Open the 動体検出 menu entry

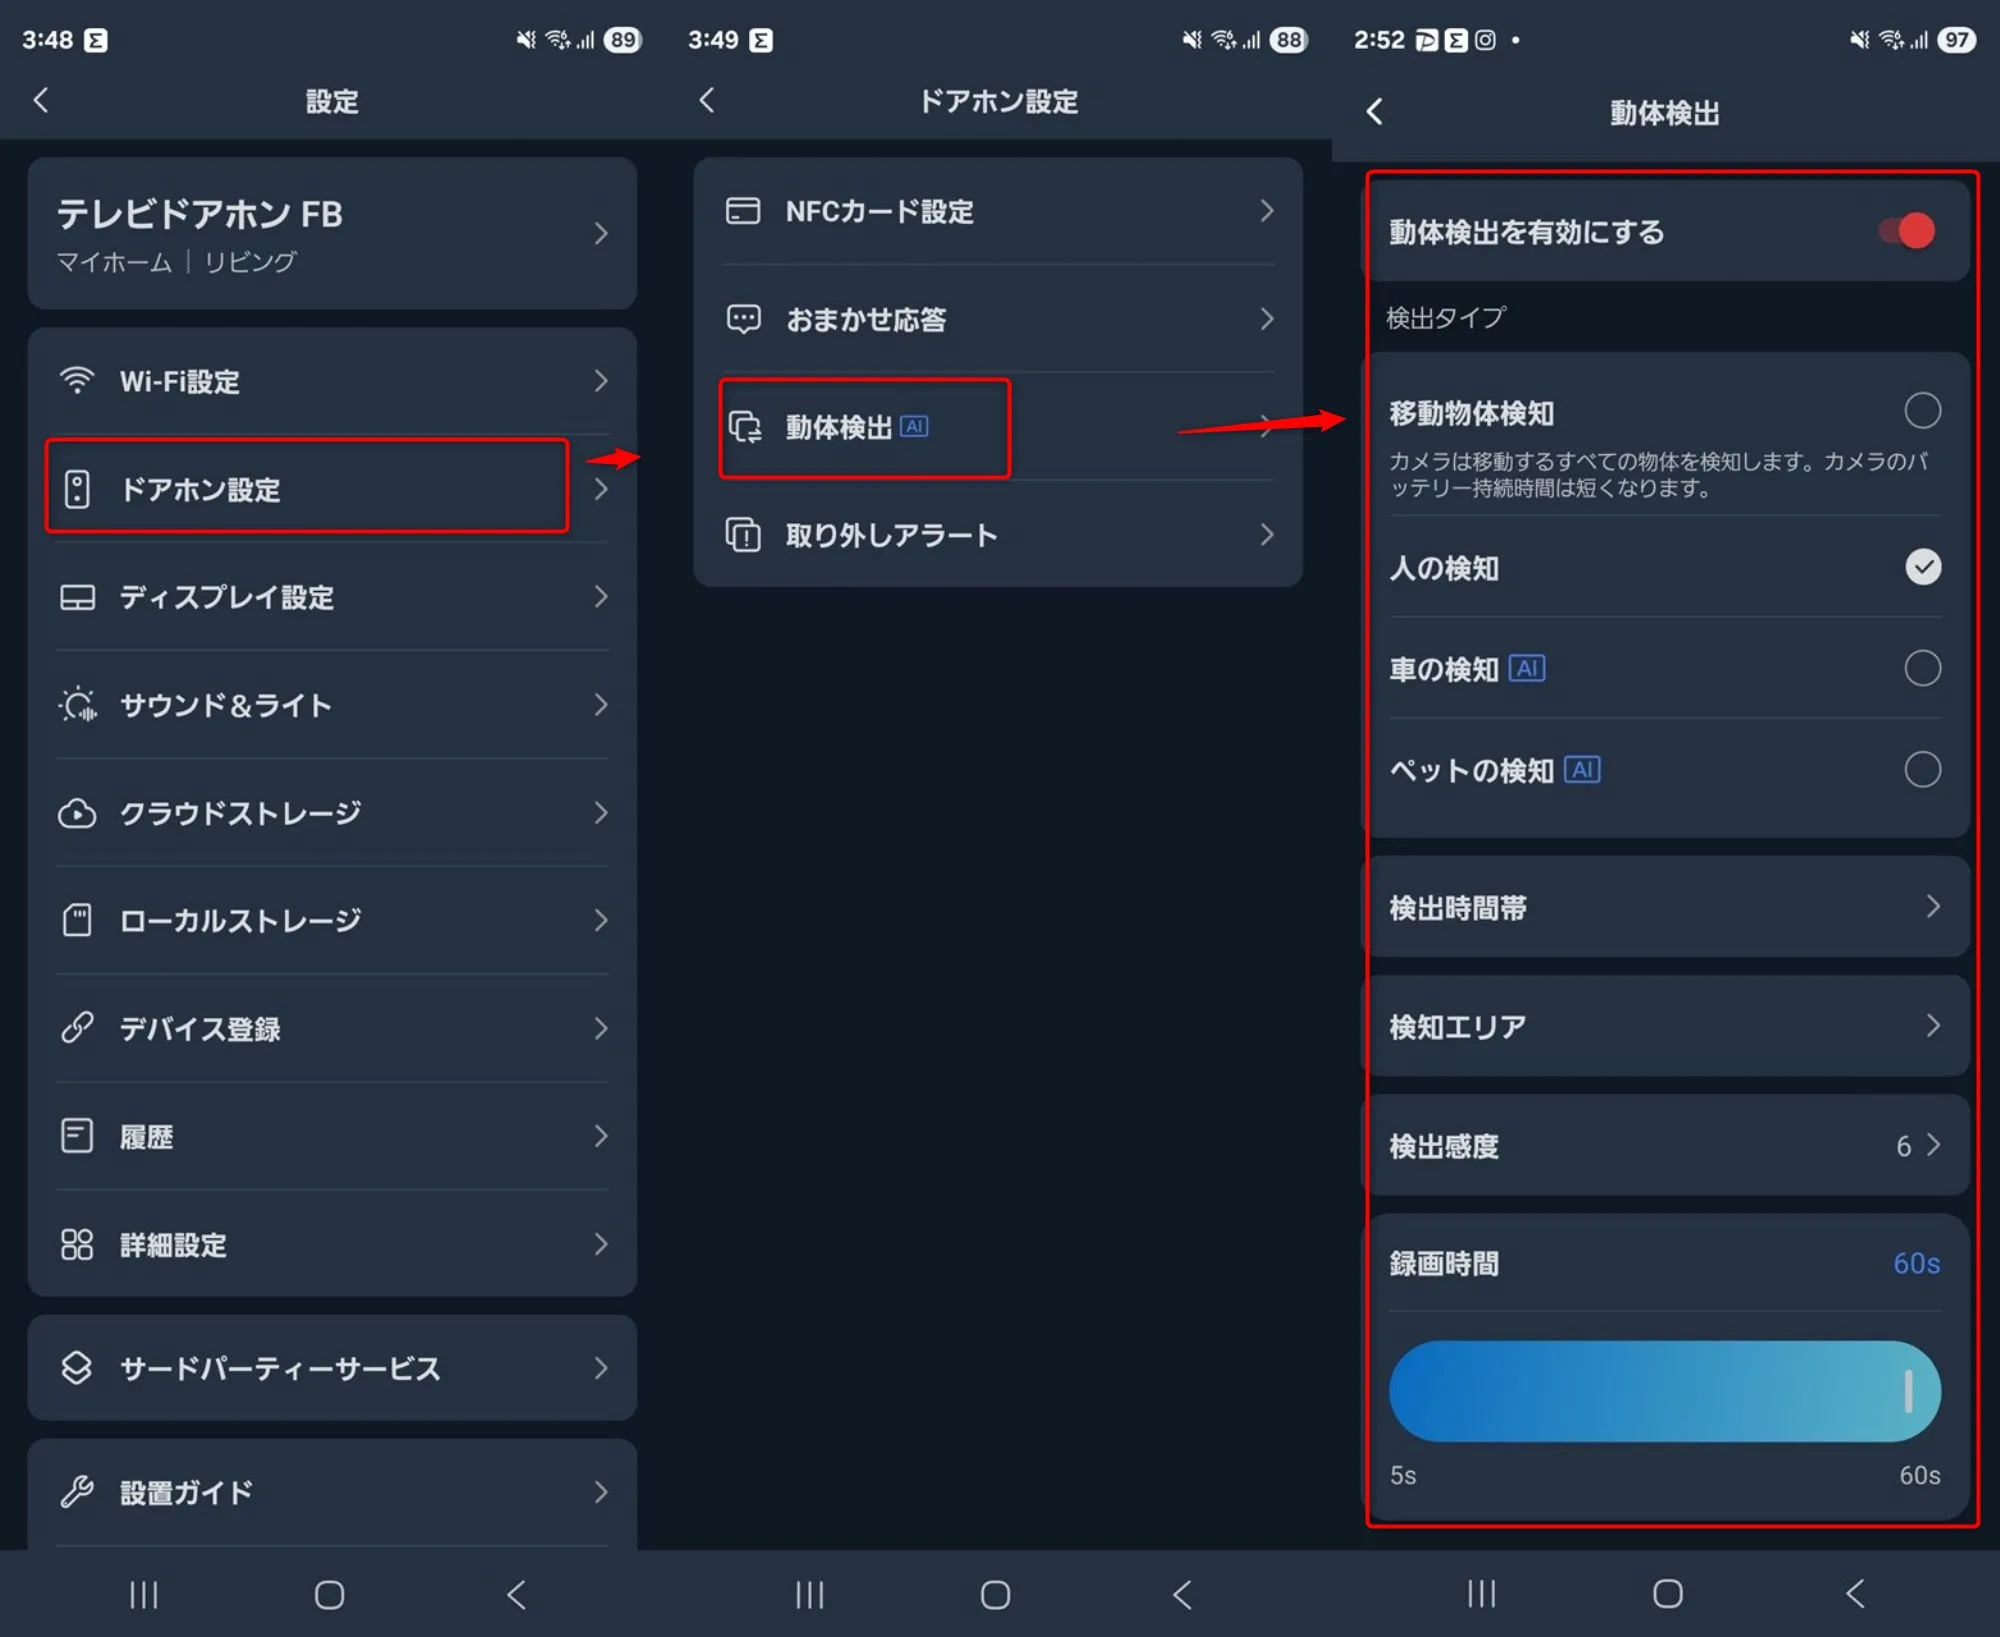(998, 427)
